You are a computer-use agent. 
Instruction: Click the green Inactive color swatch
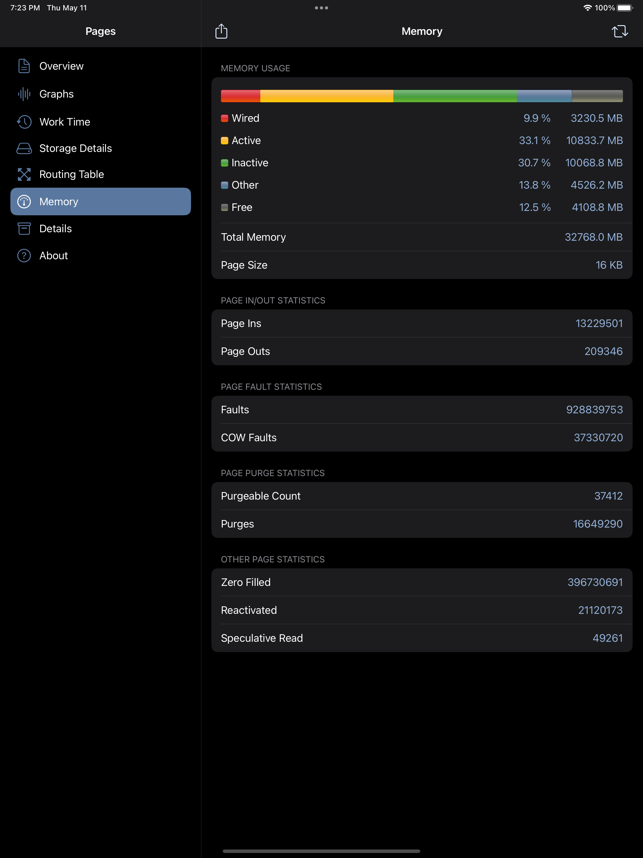(x=224, y=163)
